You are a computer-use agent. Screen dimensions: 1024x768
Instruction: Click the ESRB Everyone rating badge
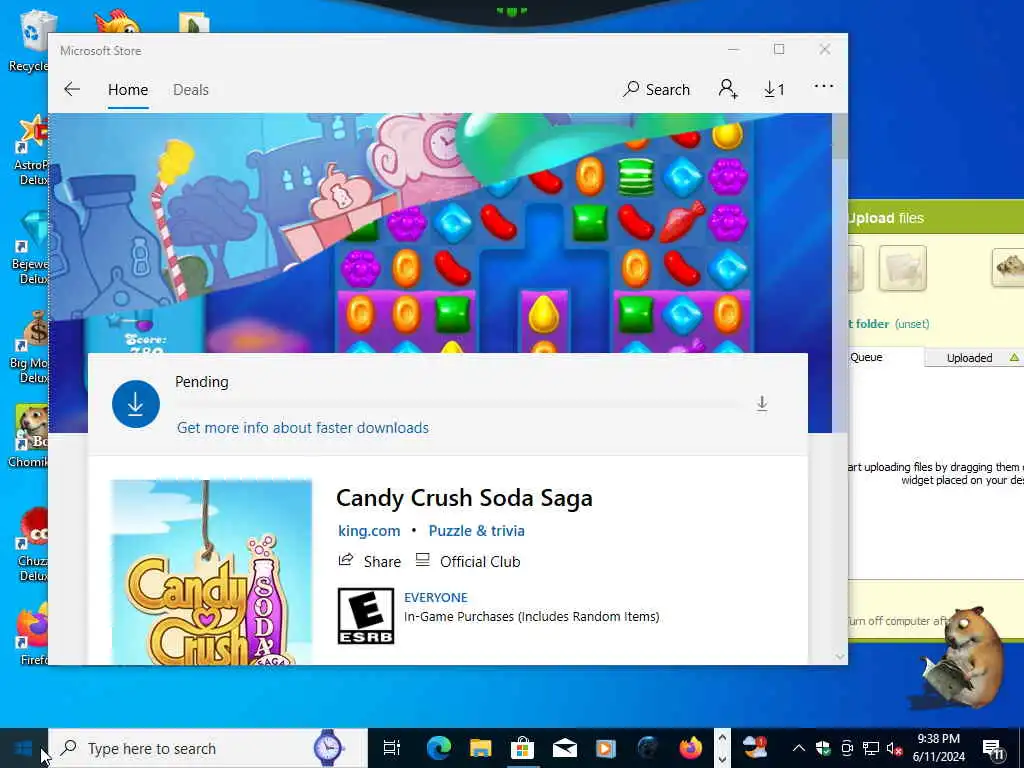click(366, 616)
